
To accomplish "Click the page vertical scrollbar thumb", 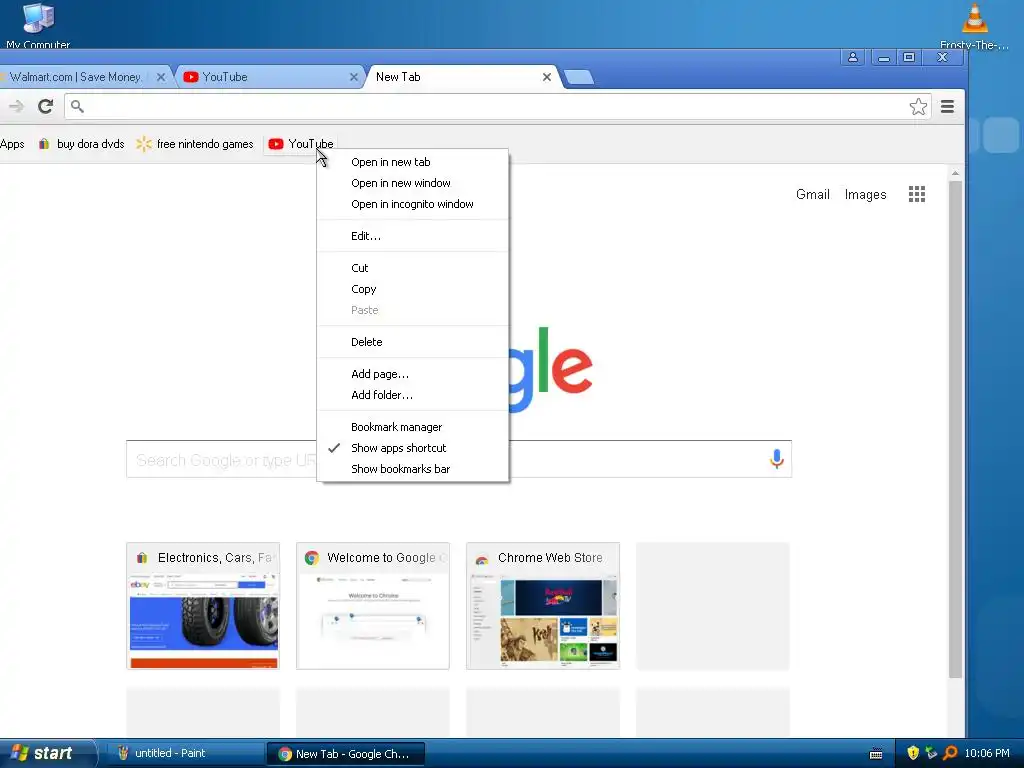I will [955, 429].
